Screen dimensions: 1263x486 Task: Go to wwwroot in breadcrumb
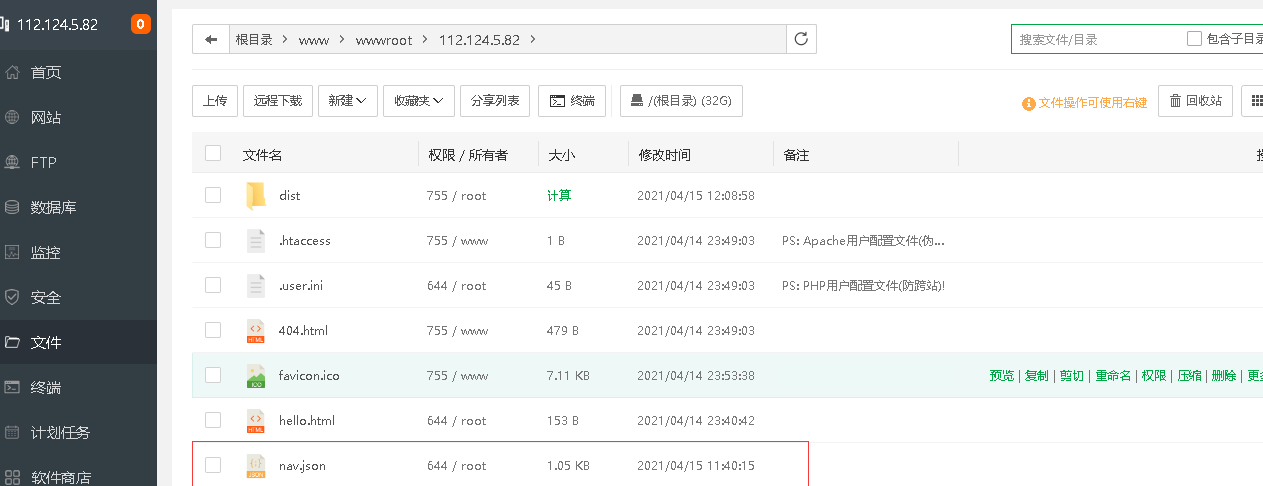[x=383, y=40]
